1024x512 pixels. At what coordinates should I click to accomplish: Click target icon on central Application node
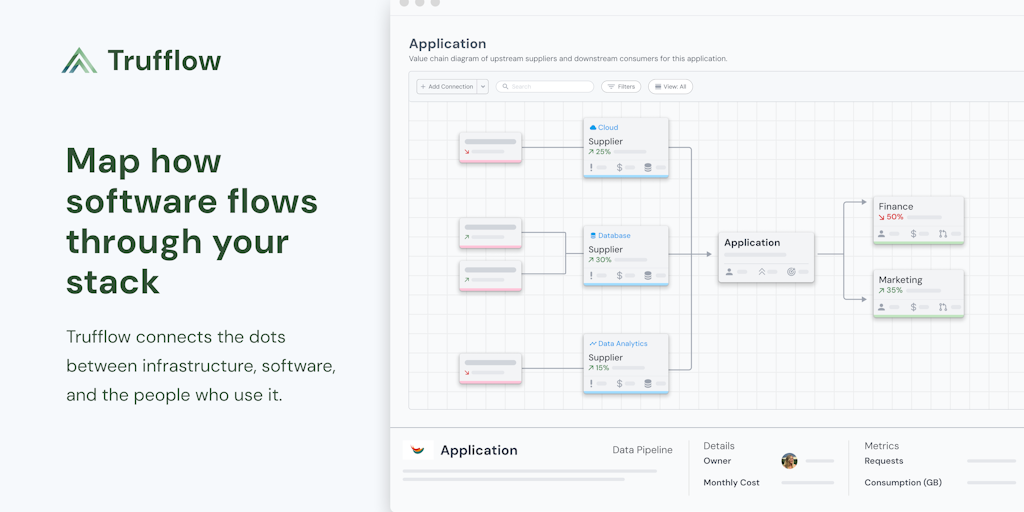(791, 271)
